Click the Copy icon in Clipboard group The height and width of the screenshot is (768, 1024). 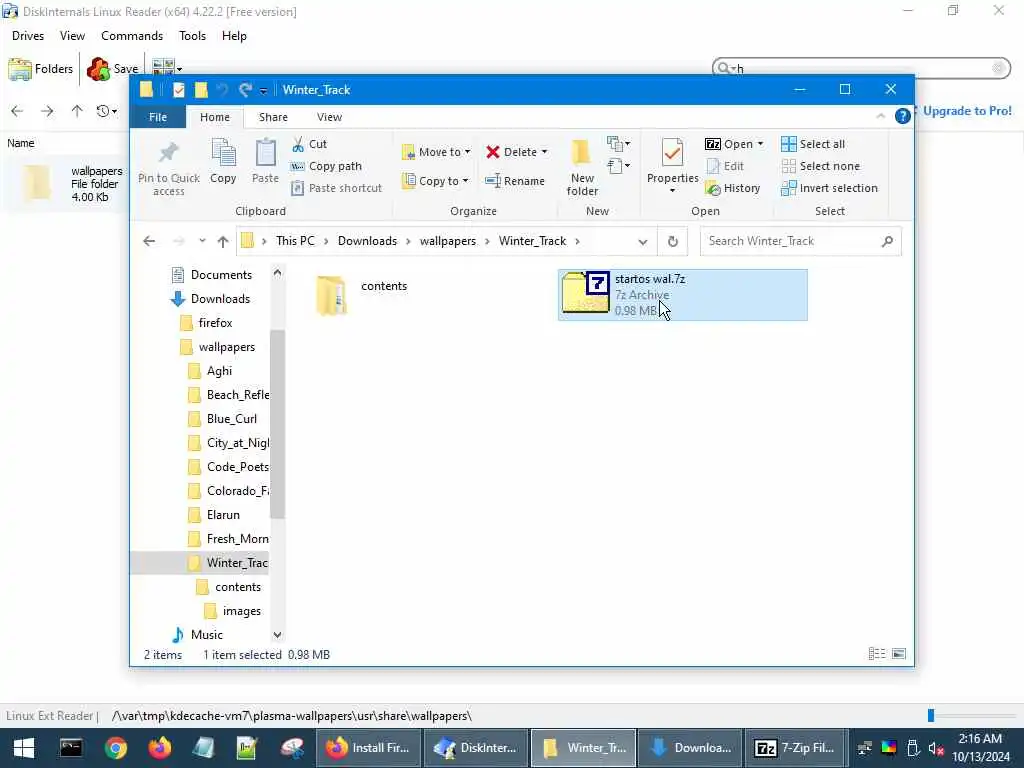(223, 153)
